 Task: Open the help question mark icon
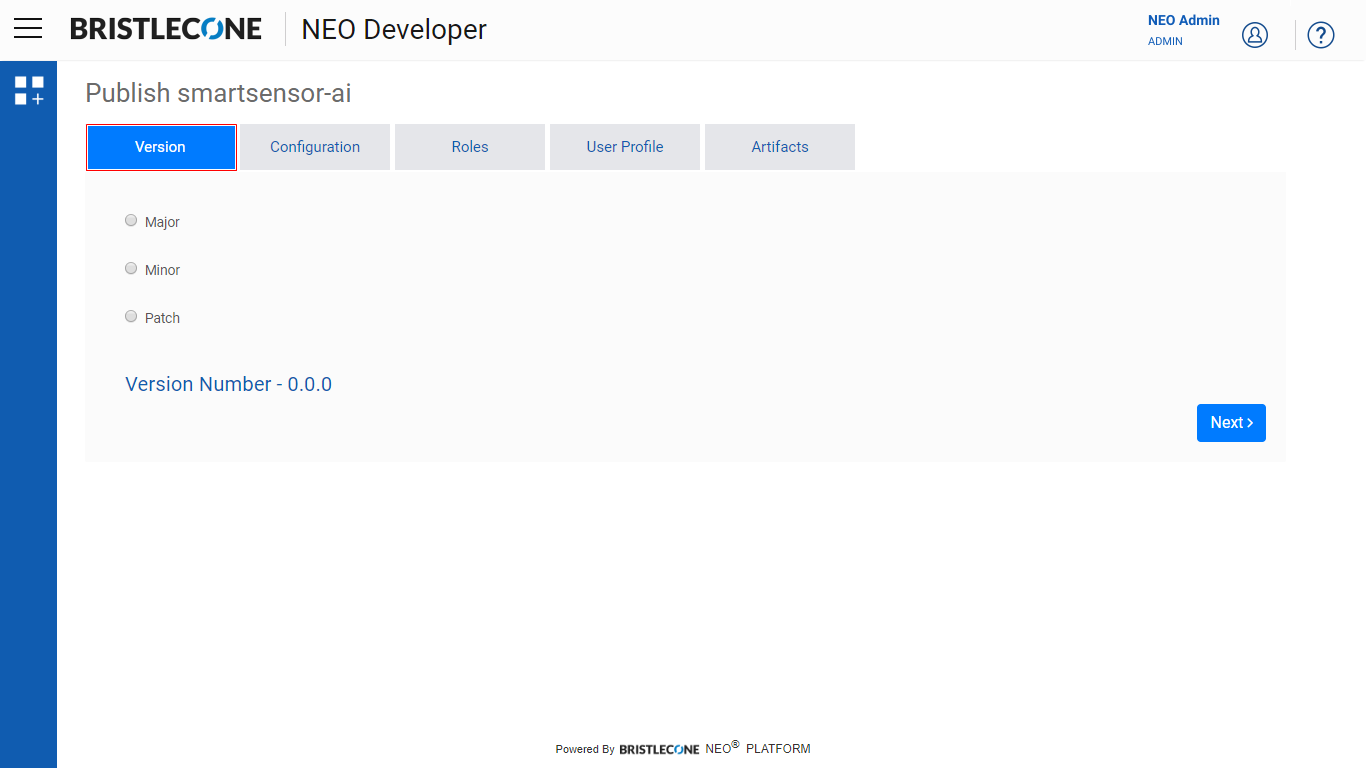click(x=1321, y=35)
